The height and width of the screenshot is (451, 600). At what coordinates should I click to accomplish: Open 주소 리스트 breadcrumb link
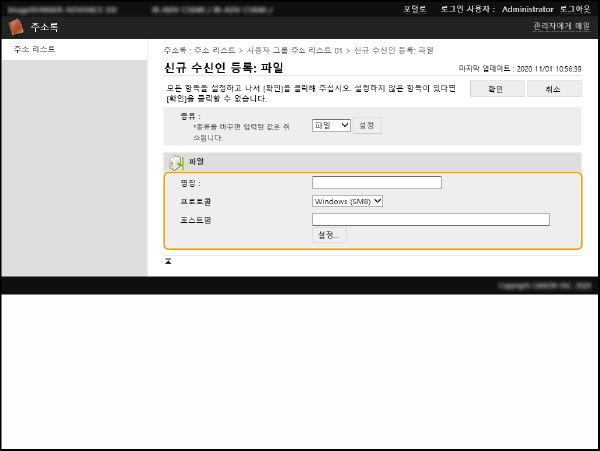coord(216,49)
